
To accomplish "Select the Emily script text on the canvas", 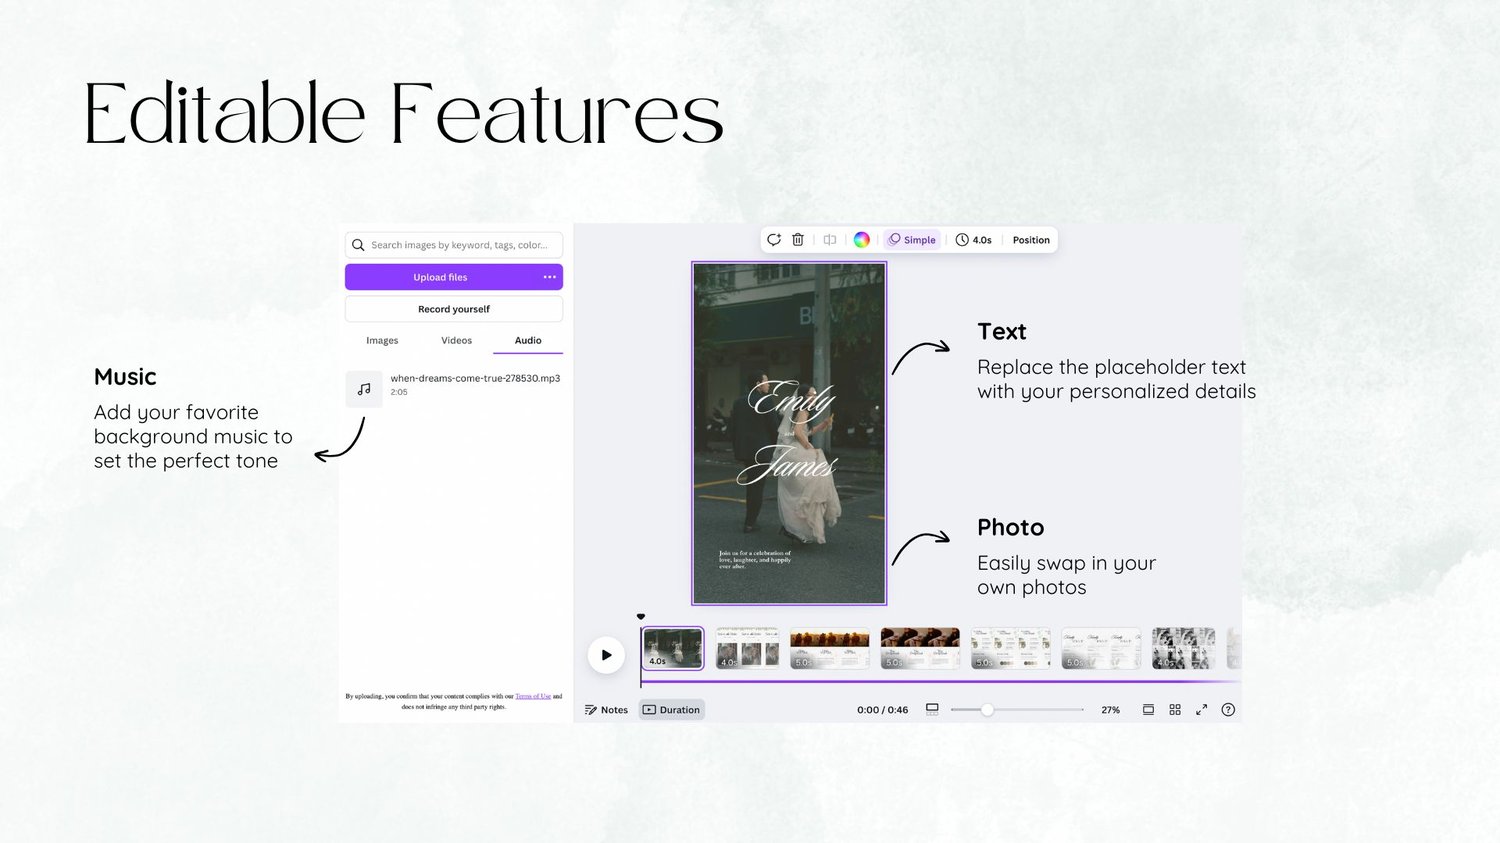I will (792, 400).
